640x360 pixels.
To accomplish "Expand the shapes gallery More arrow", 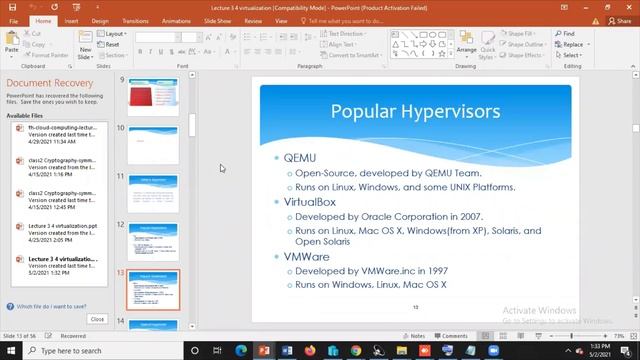I will pyautogui.click(x=451, y=53).
